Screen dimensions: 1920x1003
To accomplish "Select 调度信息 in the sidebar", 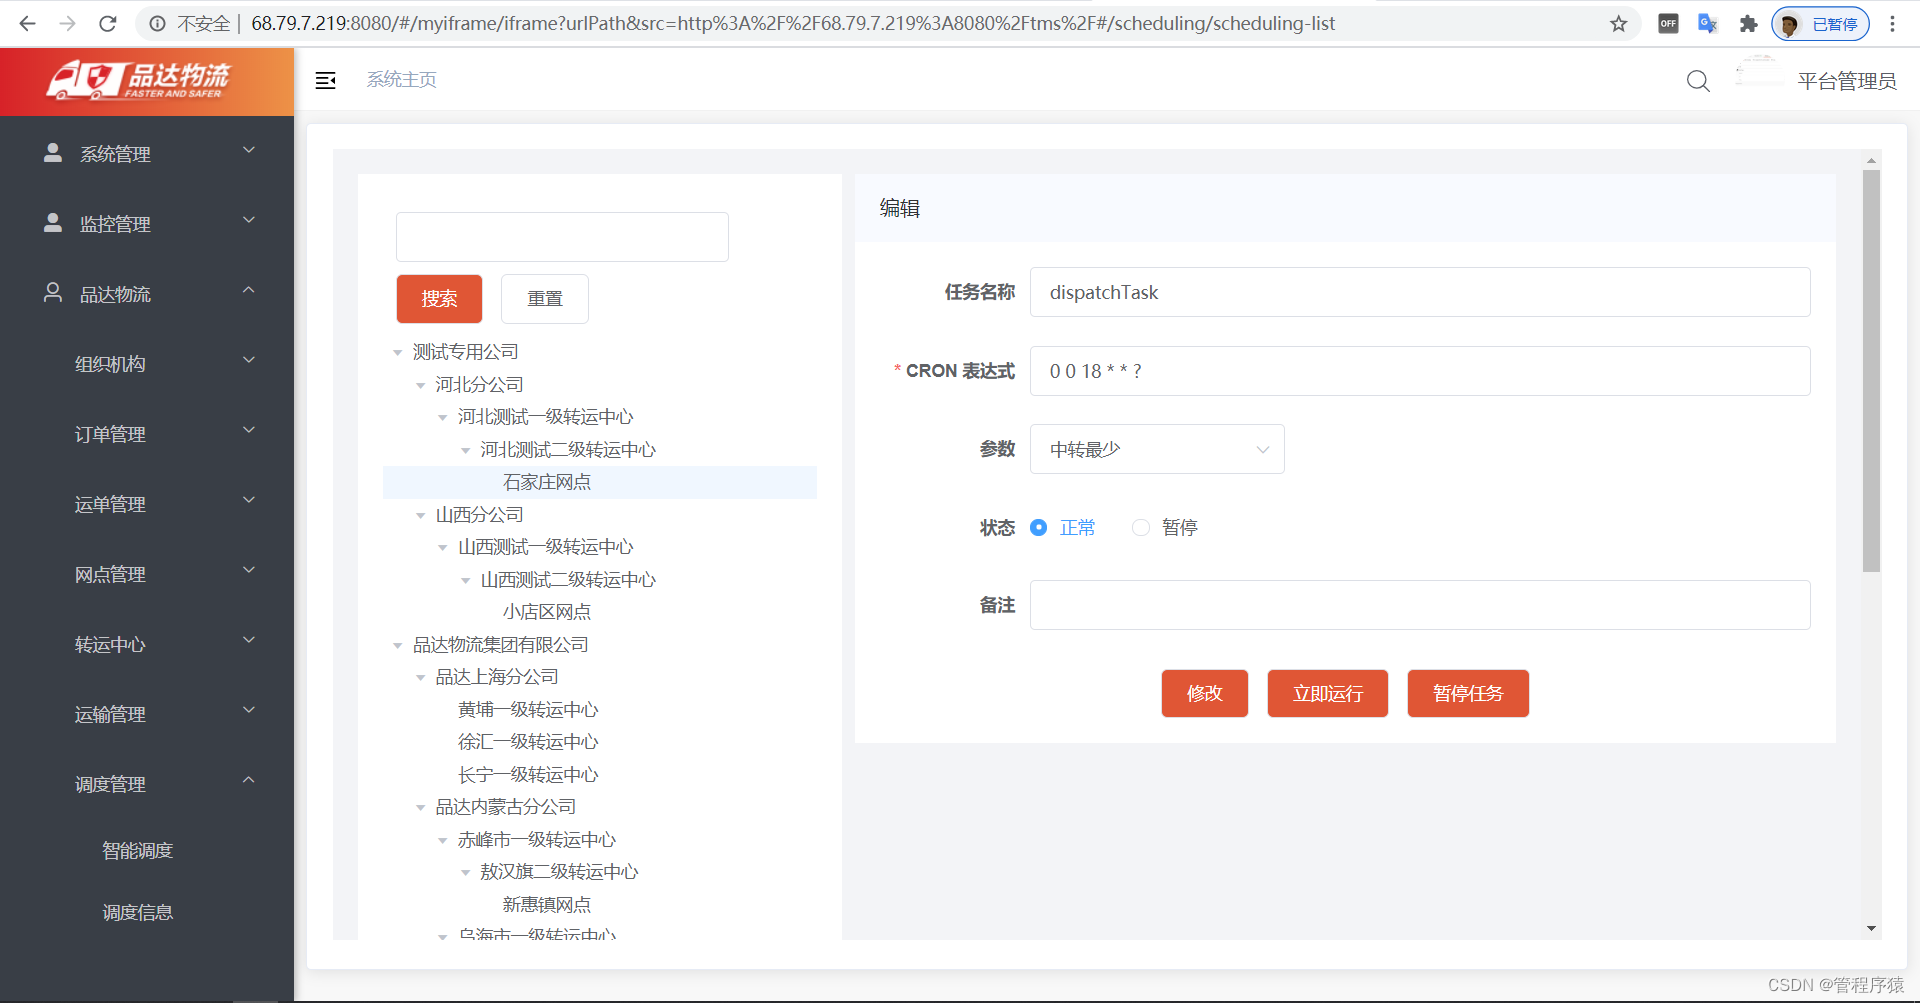I will point(138,911).
